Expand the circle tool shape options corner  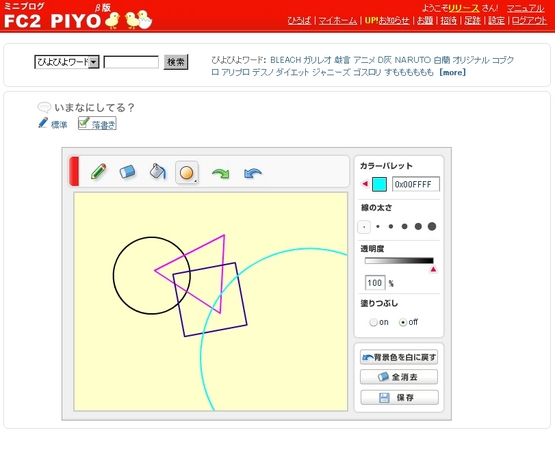click(195, 182)
